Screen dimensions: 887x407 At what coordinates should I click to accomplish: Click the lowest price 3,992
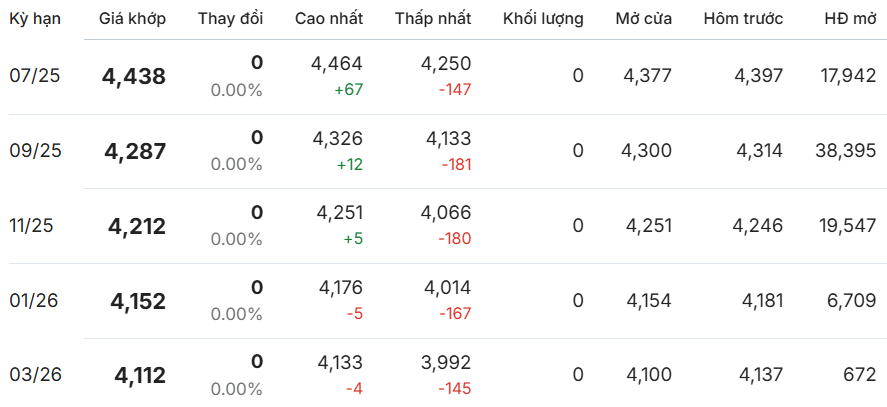tap(446, 362)
